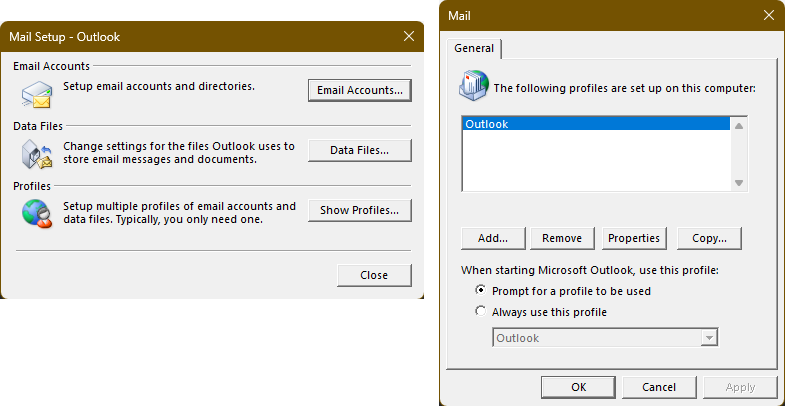Viewport: 785px width, 406px height.
Task: Click the profile list scroll down arrow
Action: (x=738, y=183)
